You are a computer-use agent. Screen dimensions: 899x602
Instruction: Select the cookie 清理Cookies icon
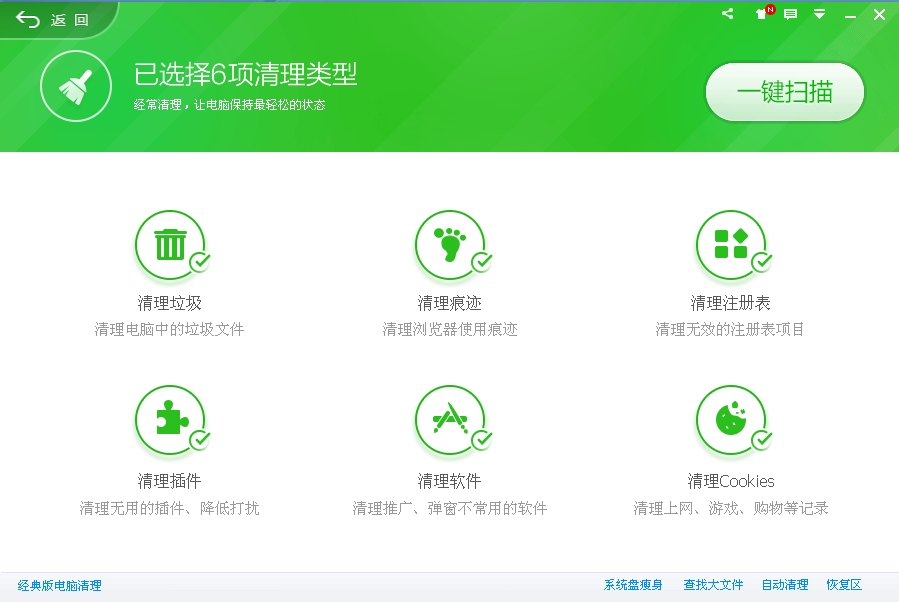point(730,420)
